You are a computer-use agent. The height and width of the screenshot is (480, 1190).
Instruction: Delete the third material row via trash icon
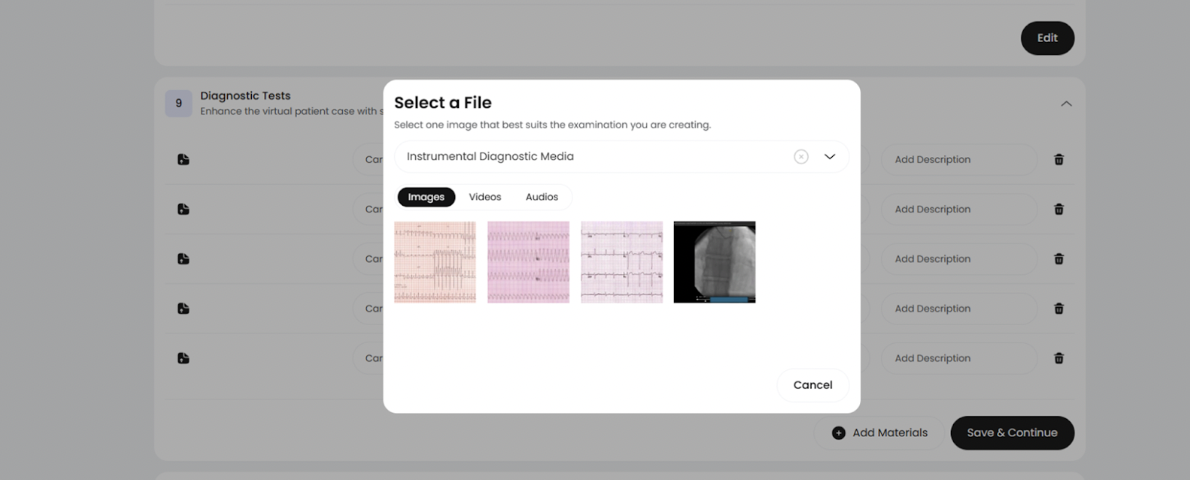[x=1059, y=259]
